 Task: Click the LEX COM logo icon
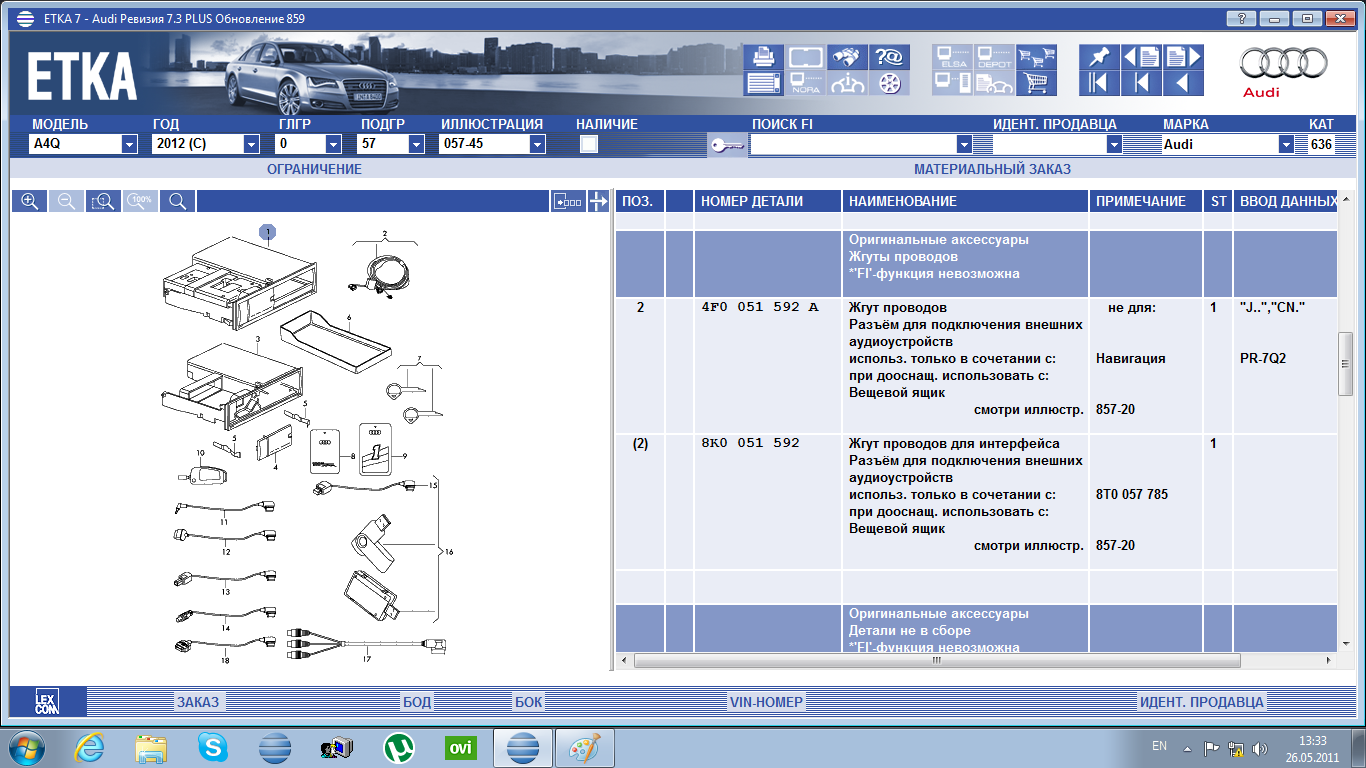click(x=47, y=702)
